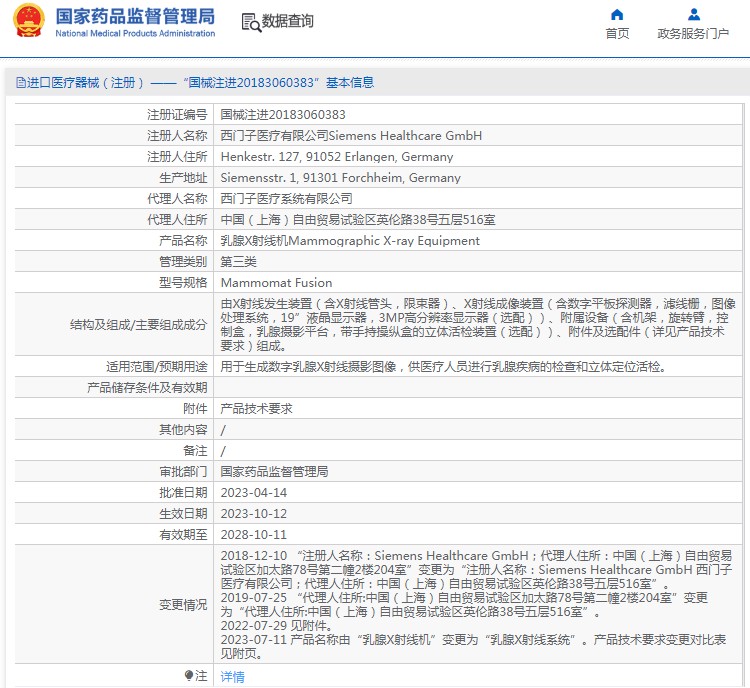750x688 pixels.
Task: Select product name Mammographic X-ray Equipment
Action: 384,241
